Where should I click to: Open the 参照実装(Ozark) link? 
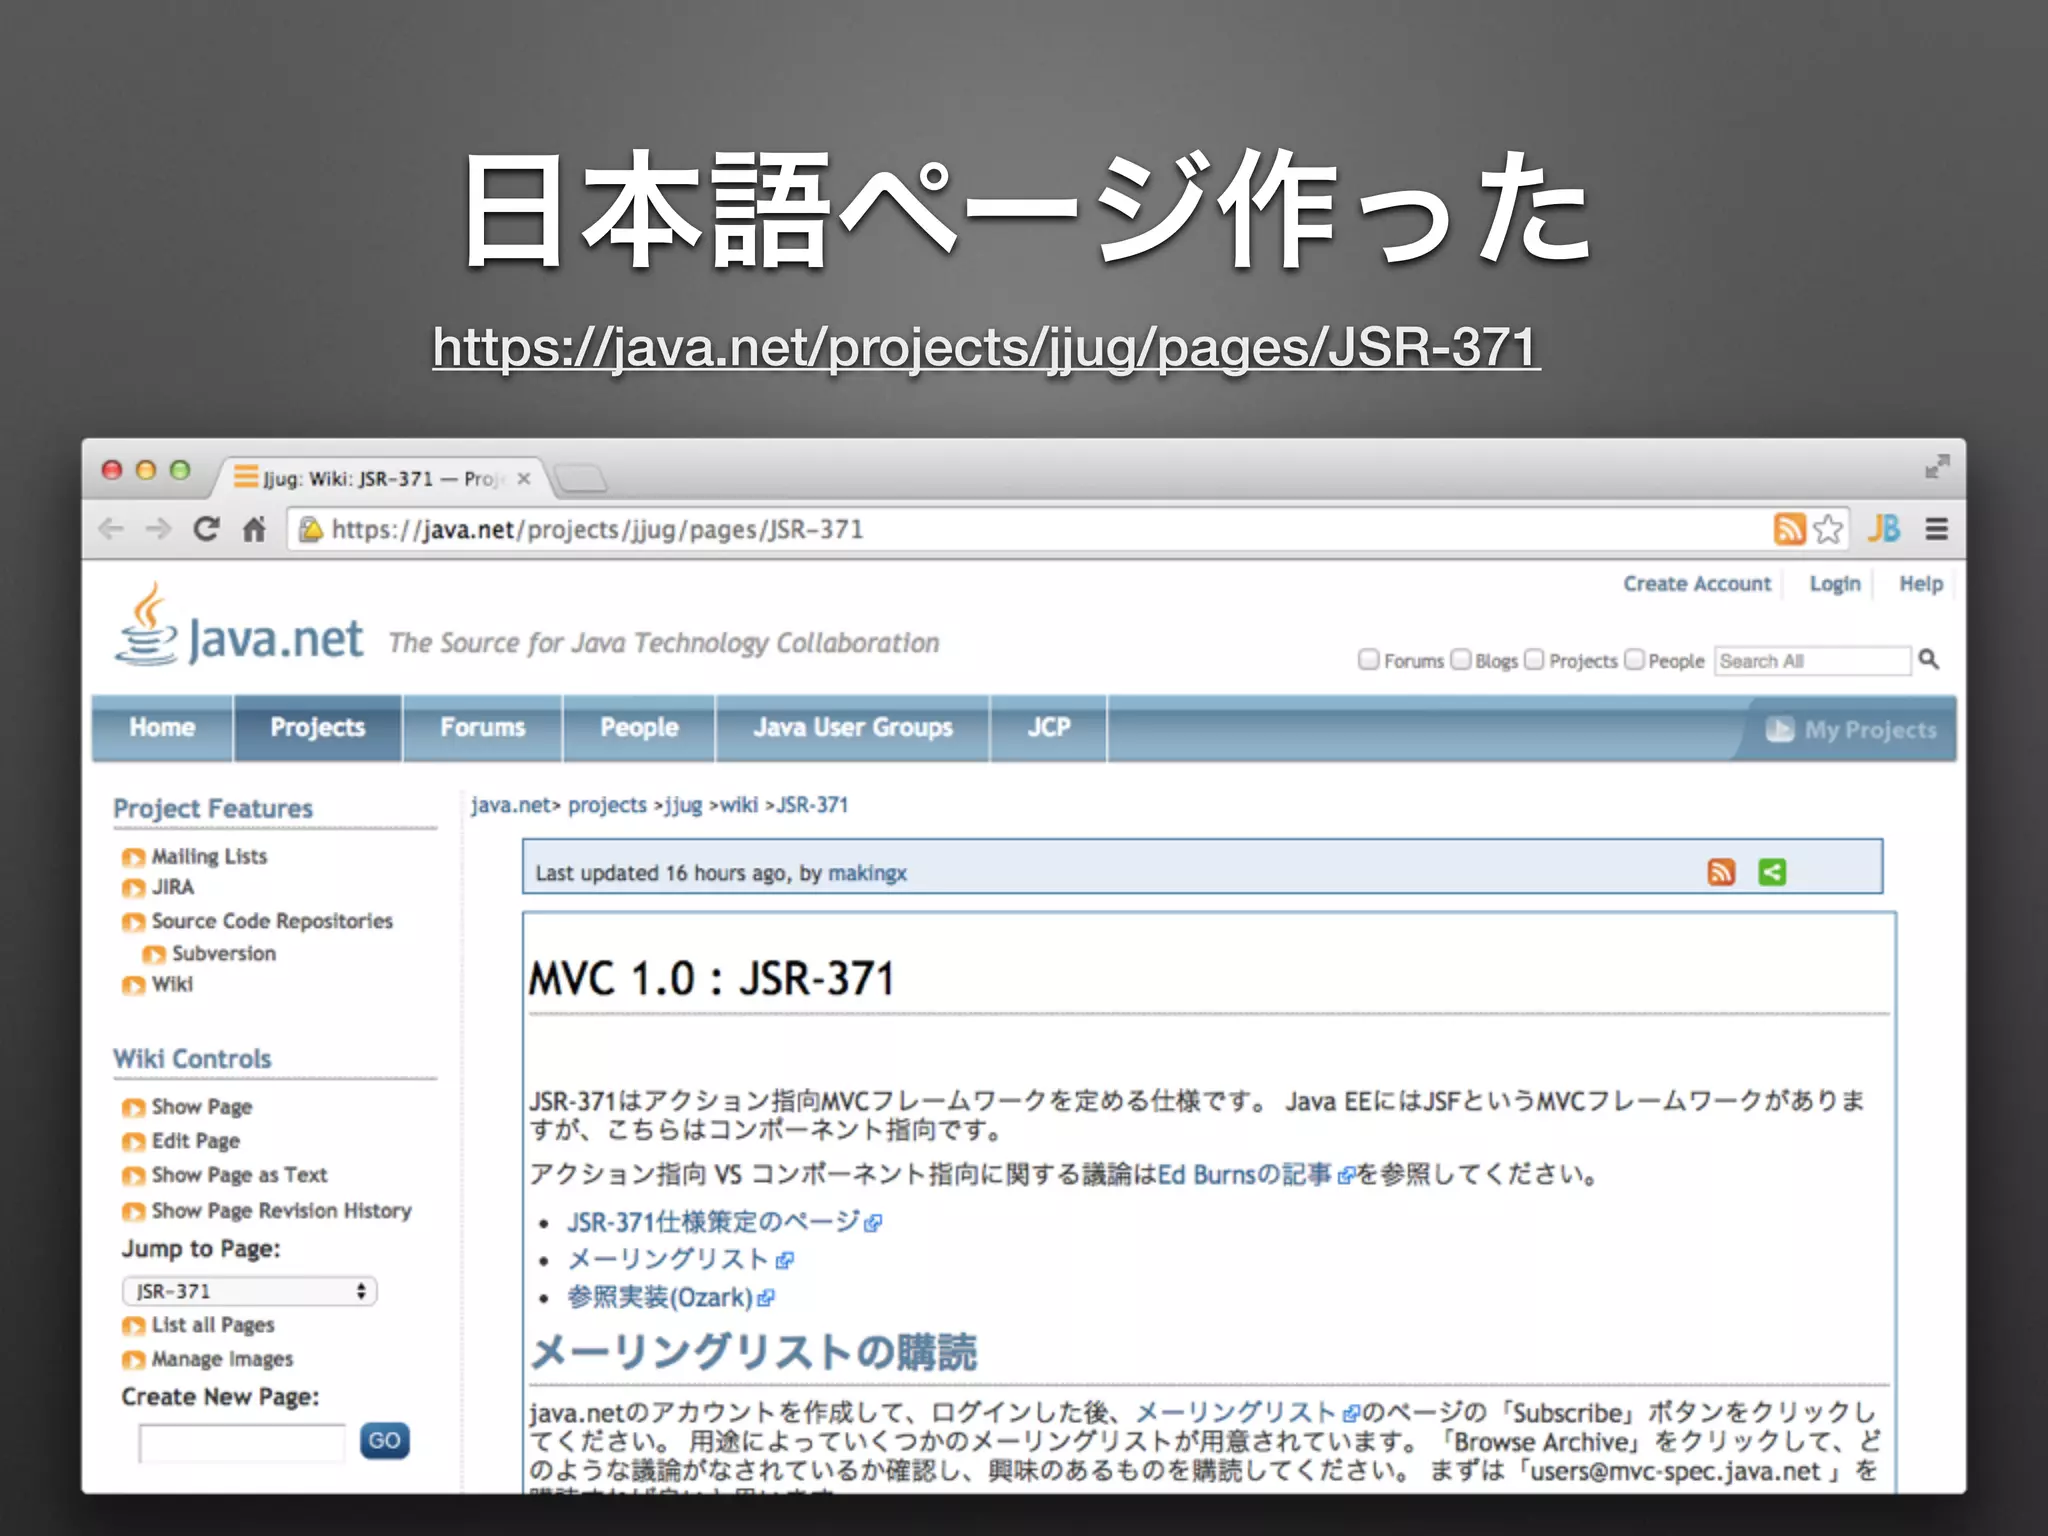click(x=660, y=1298)
